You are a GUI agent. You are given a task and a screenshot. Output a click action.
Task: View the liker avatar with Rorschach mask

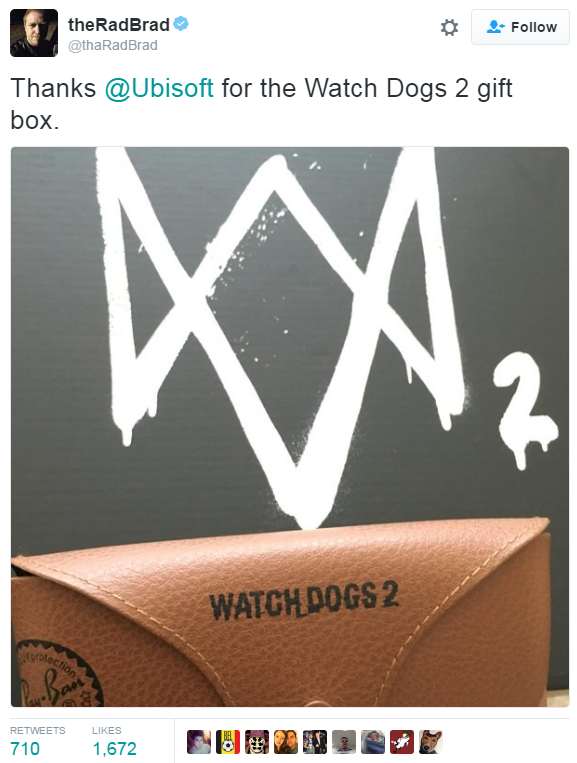(257, 742)
